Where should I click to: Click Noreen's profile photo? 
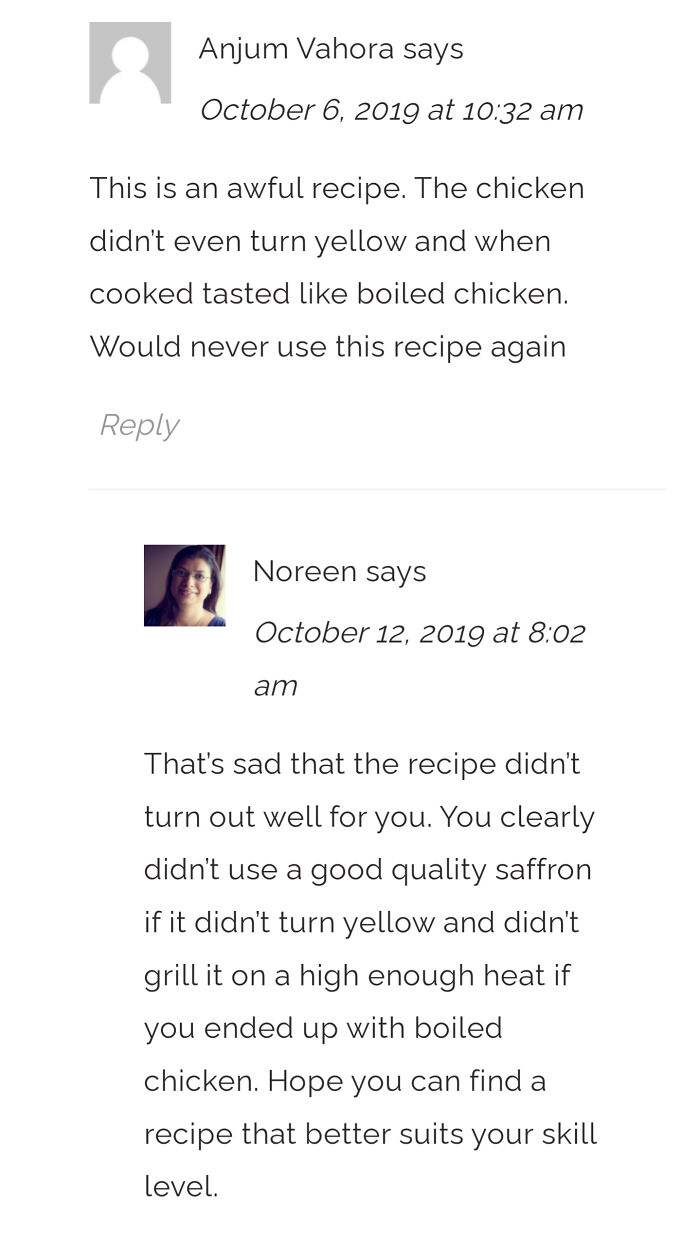tap(185, 585)
